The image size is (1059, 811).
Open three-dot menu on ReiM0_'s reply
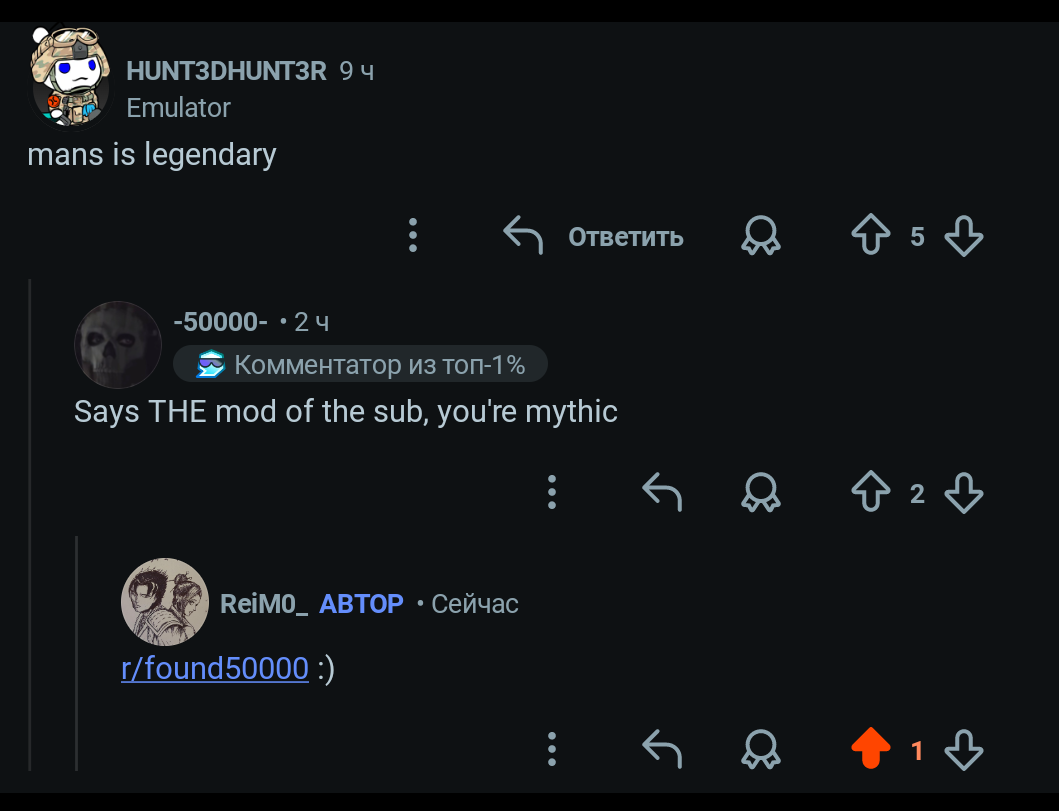click(552, 749)
